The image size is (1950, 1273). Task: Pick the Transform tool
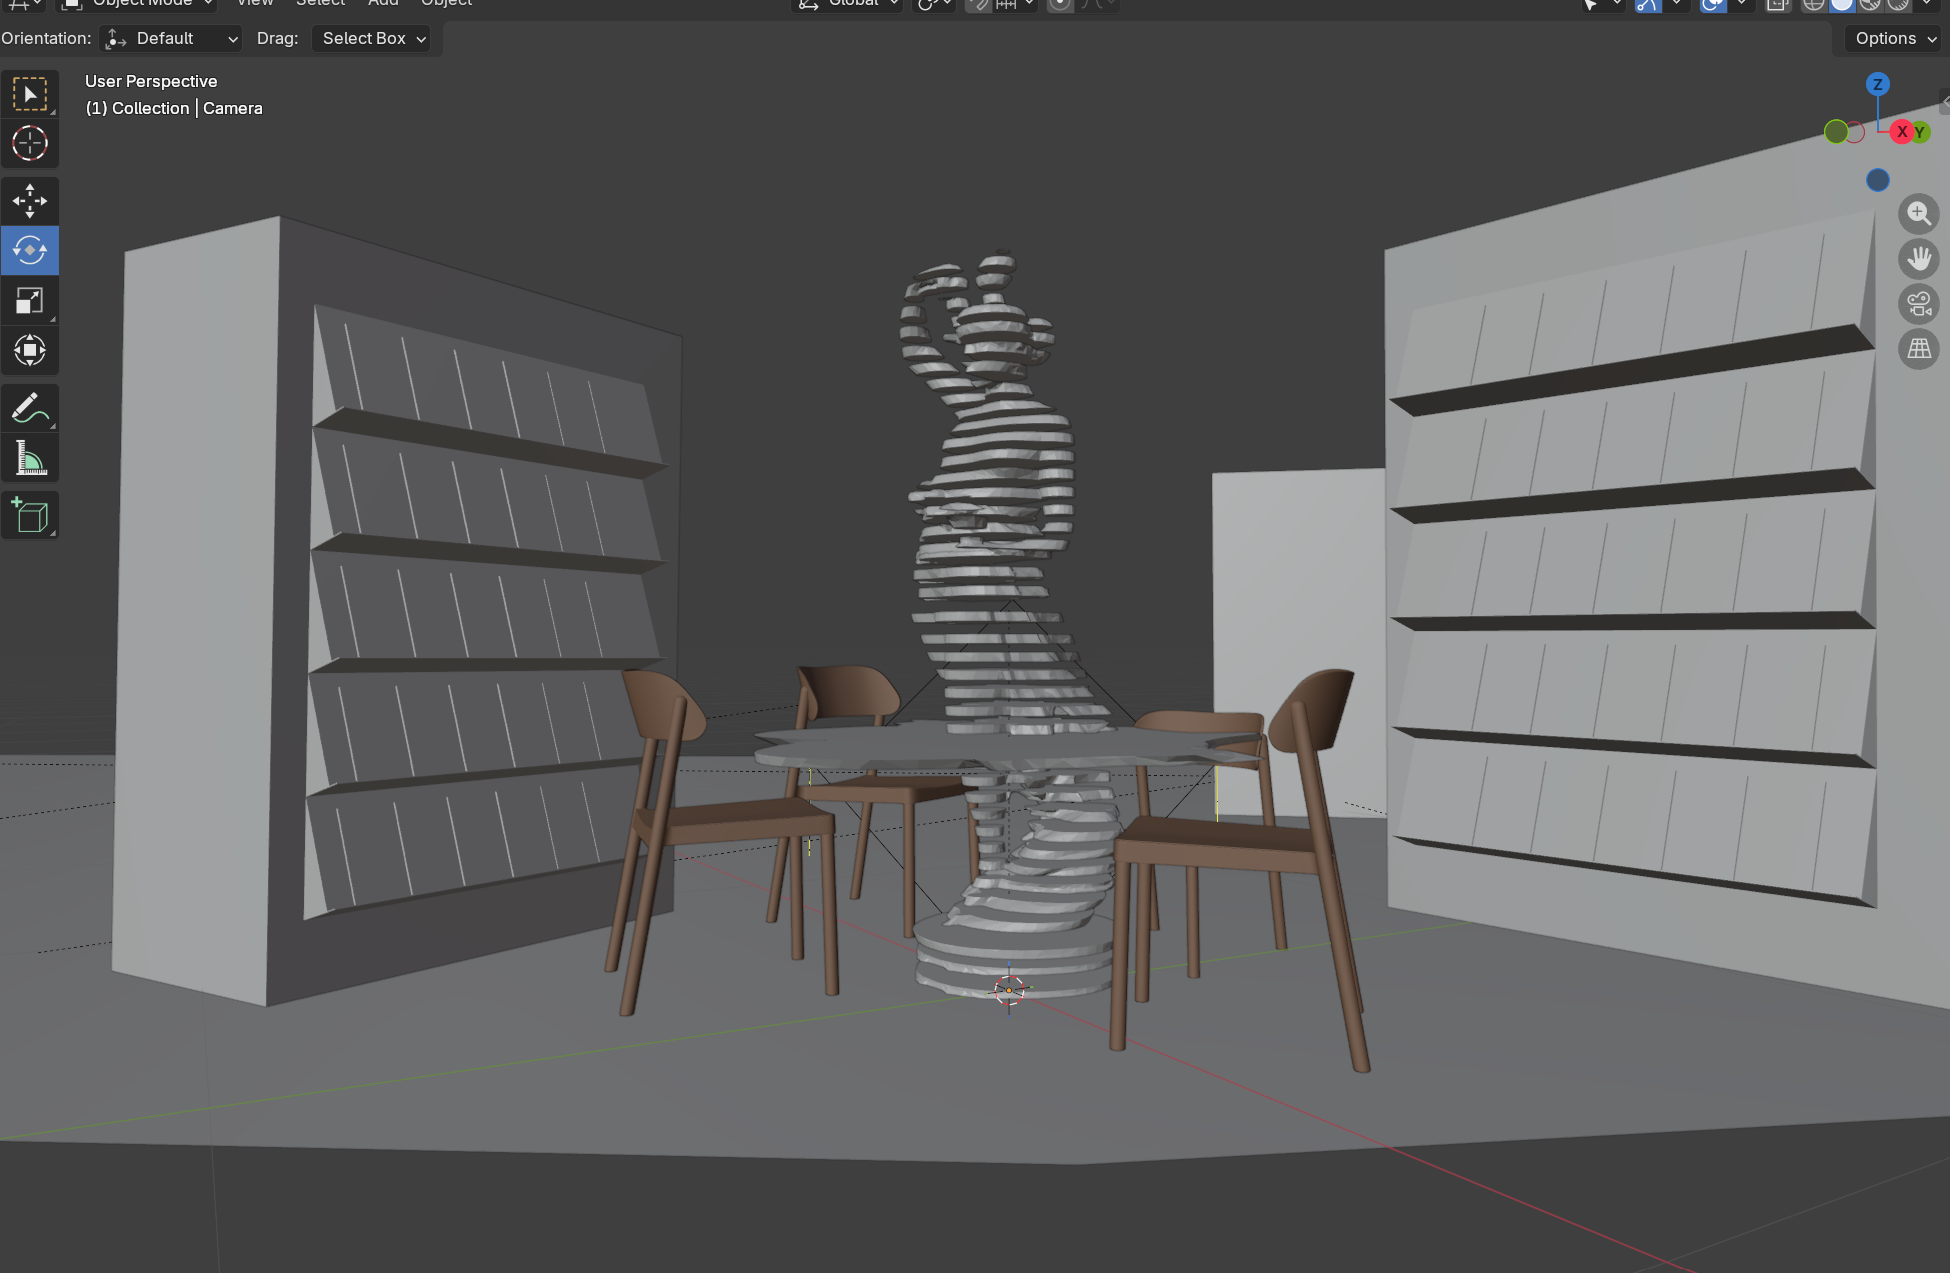click(30, 350)
